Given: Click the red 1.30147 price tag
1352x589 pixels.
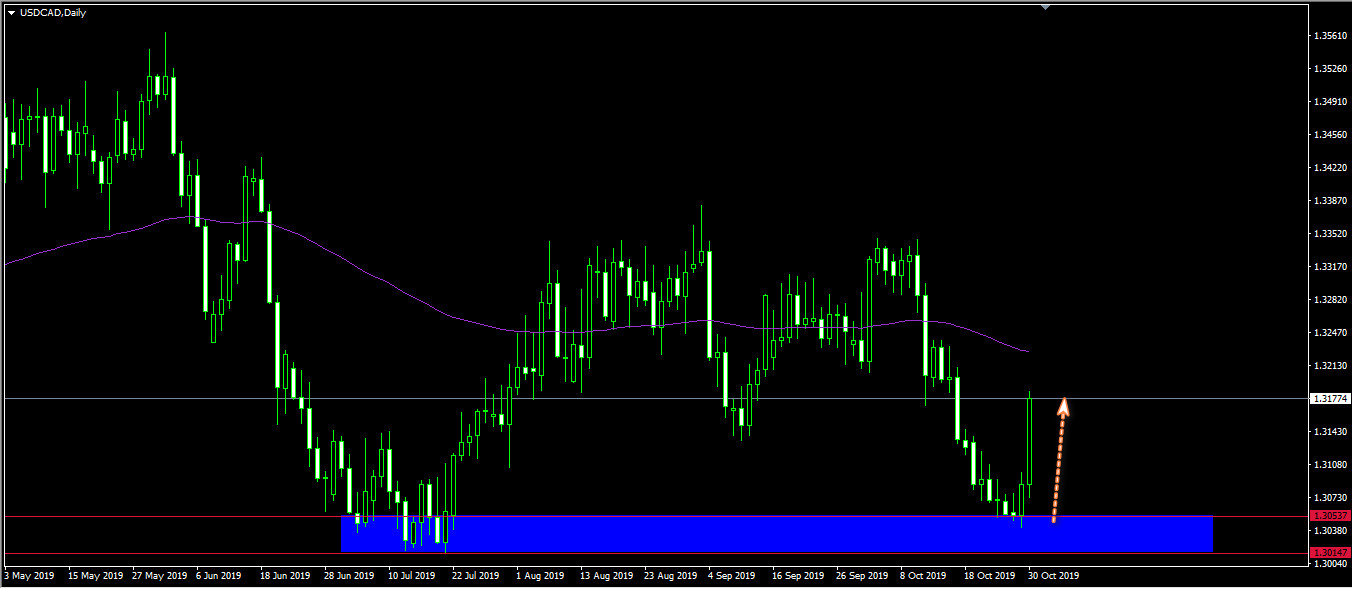Looking at the screenshot, I should coord(1330,552).
